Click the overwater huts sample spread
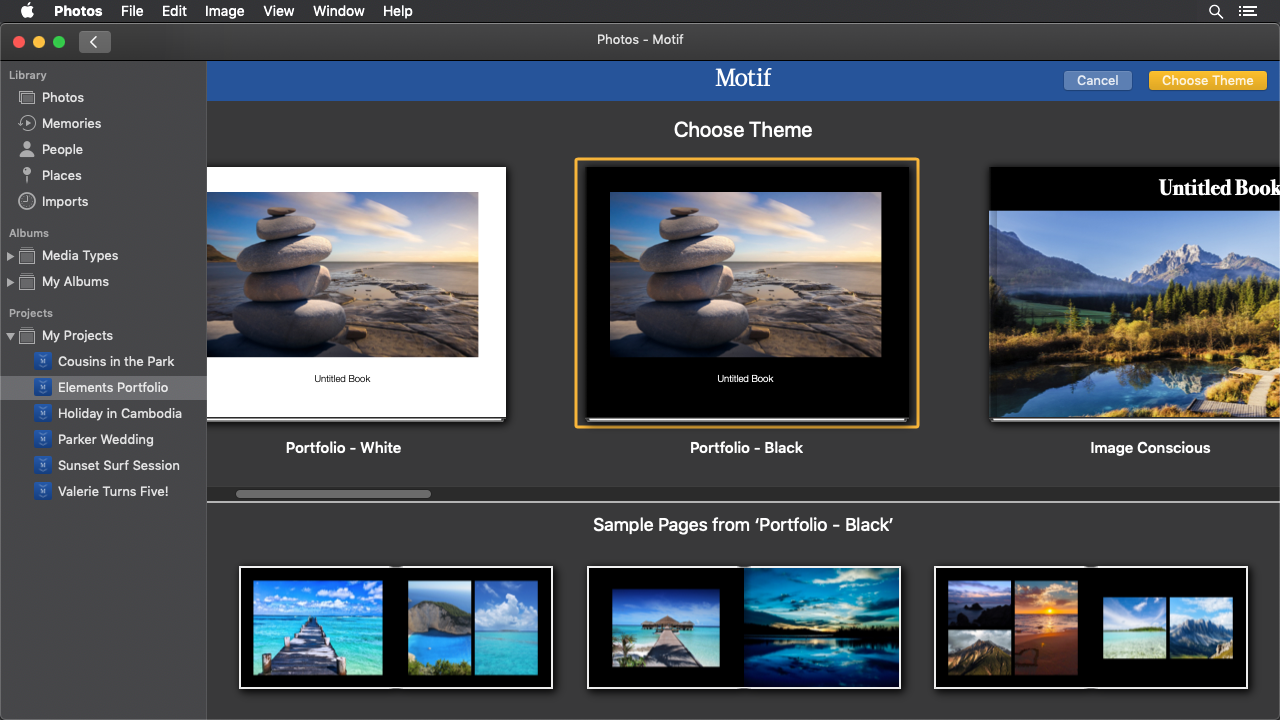Screen dimensions: 1280x720 [744, 627]
